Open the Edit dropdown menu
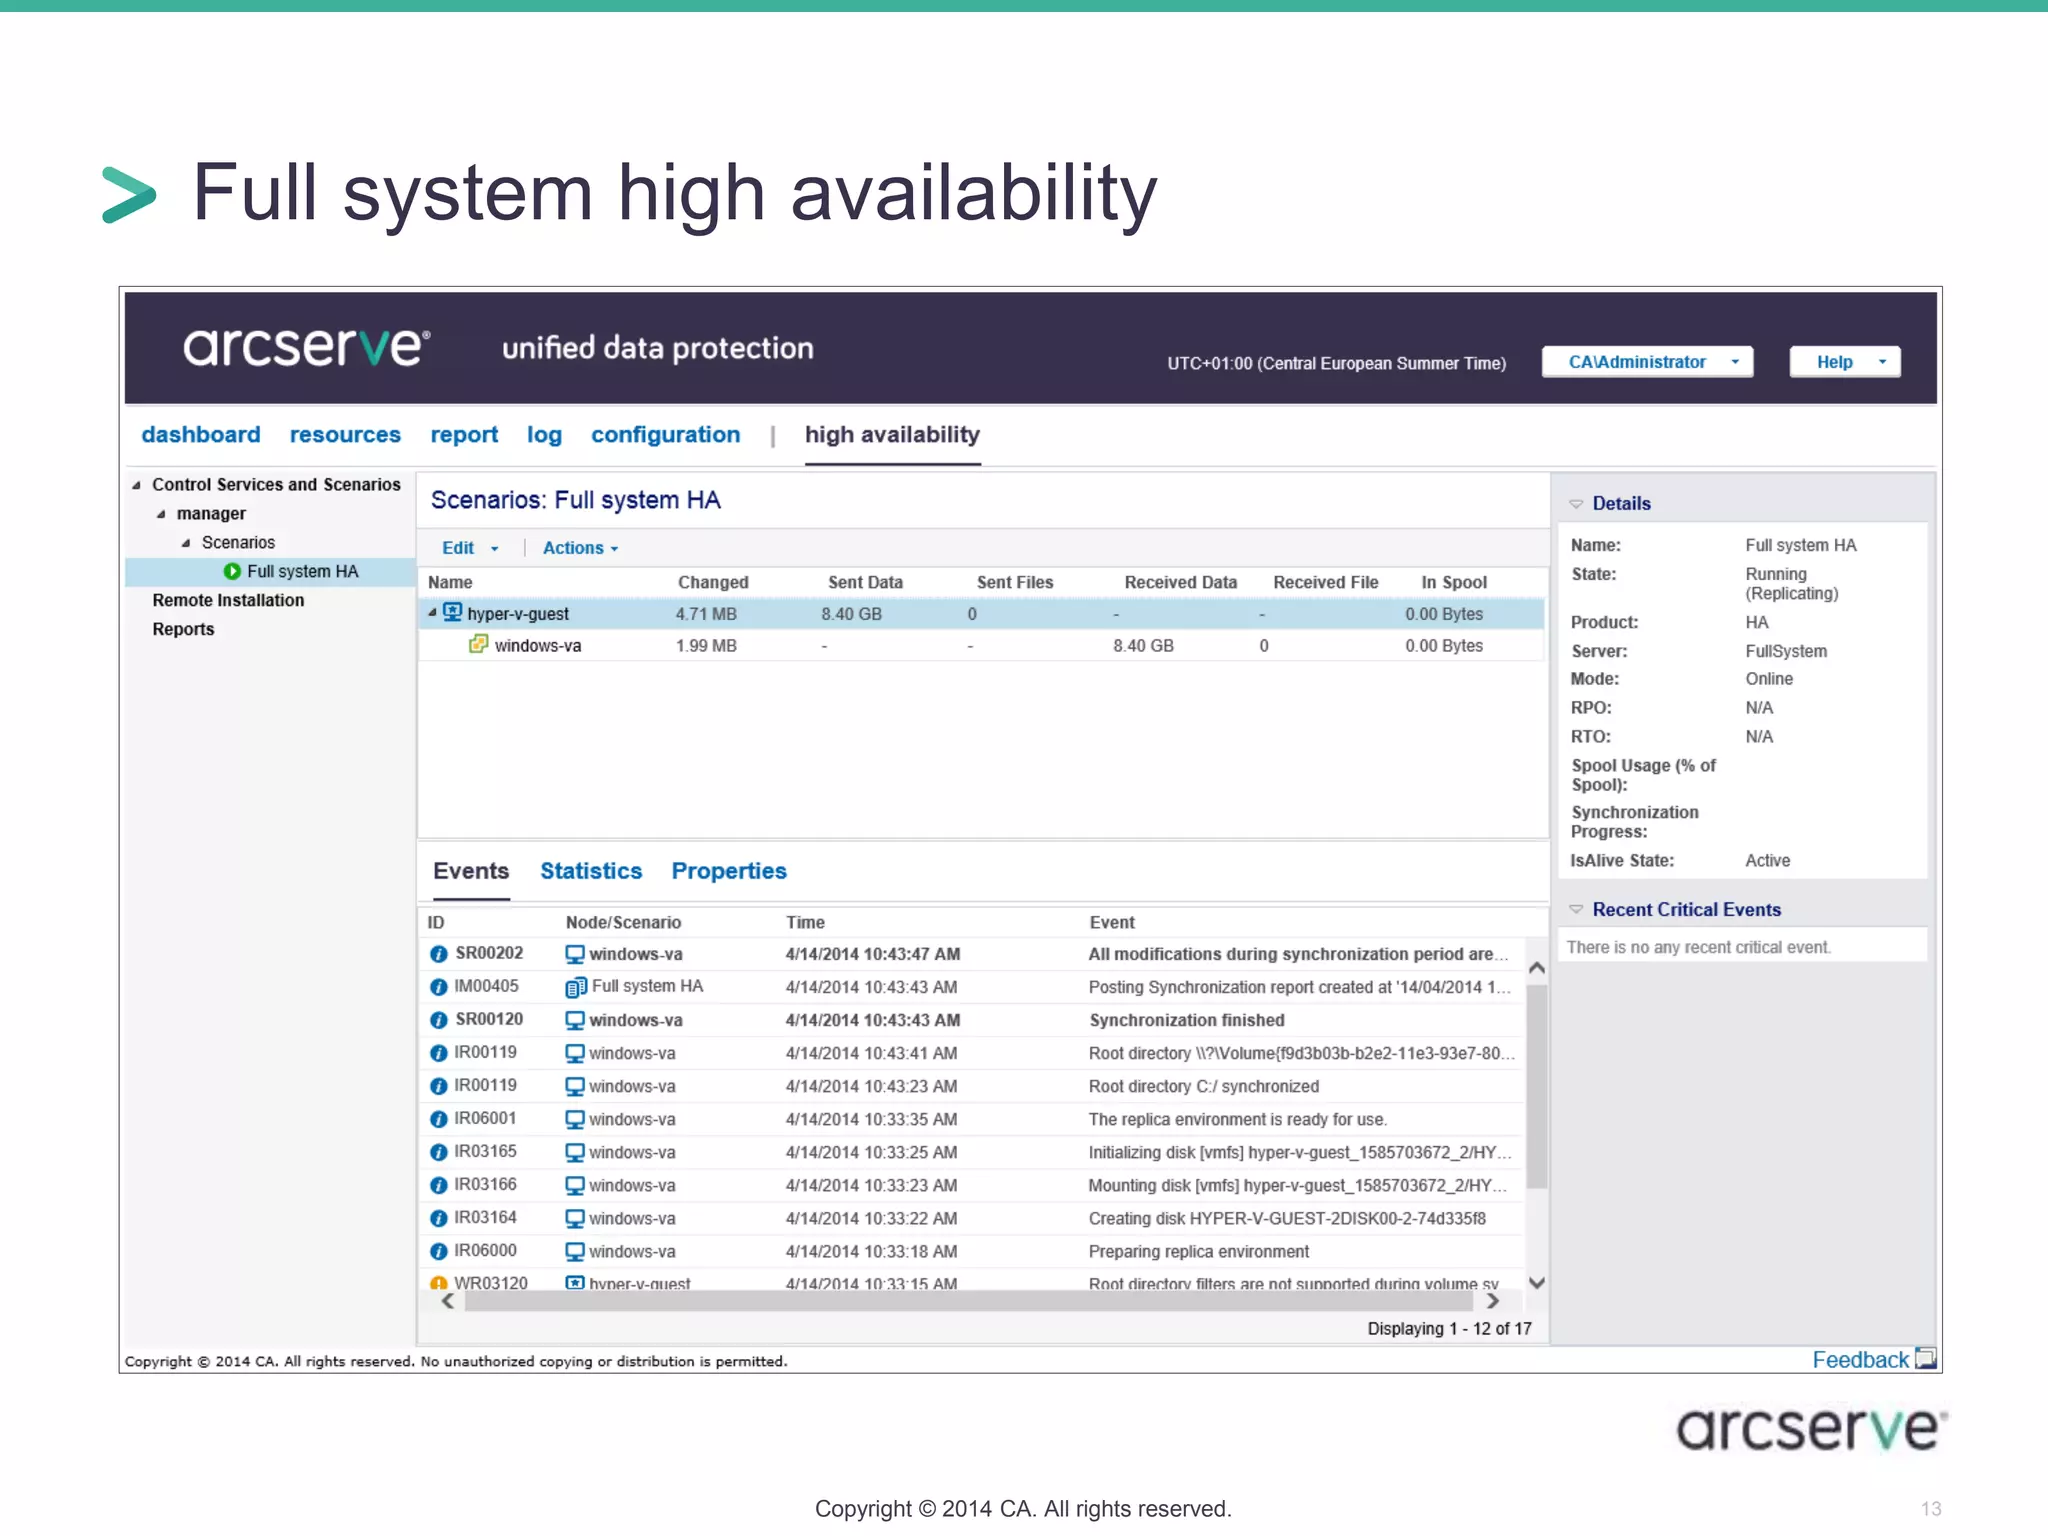The image size is (2048, 1536). (470, 548)
